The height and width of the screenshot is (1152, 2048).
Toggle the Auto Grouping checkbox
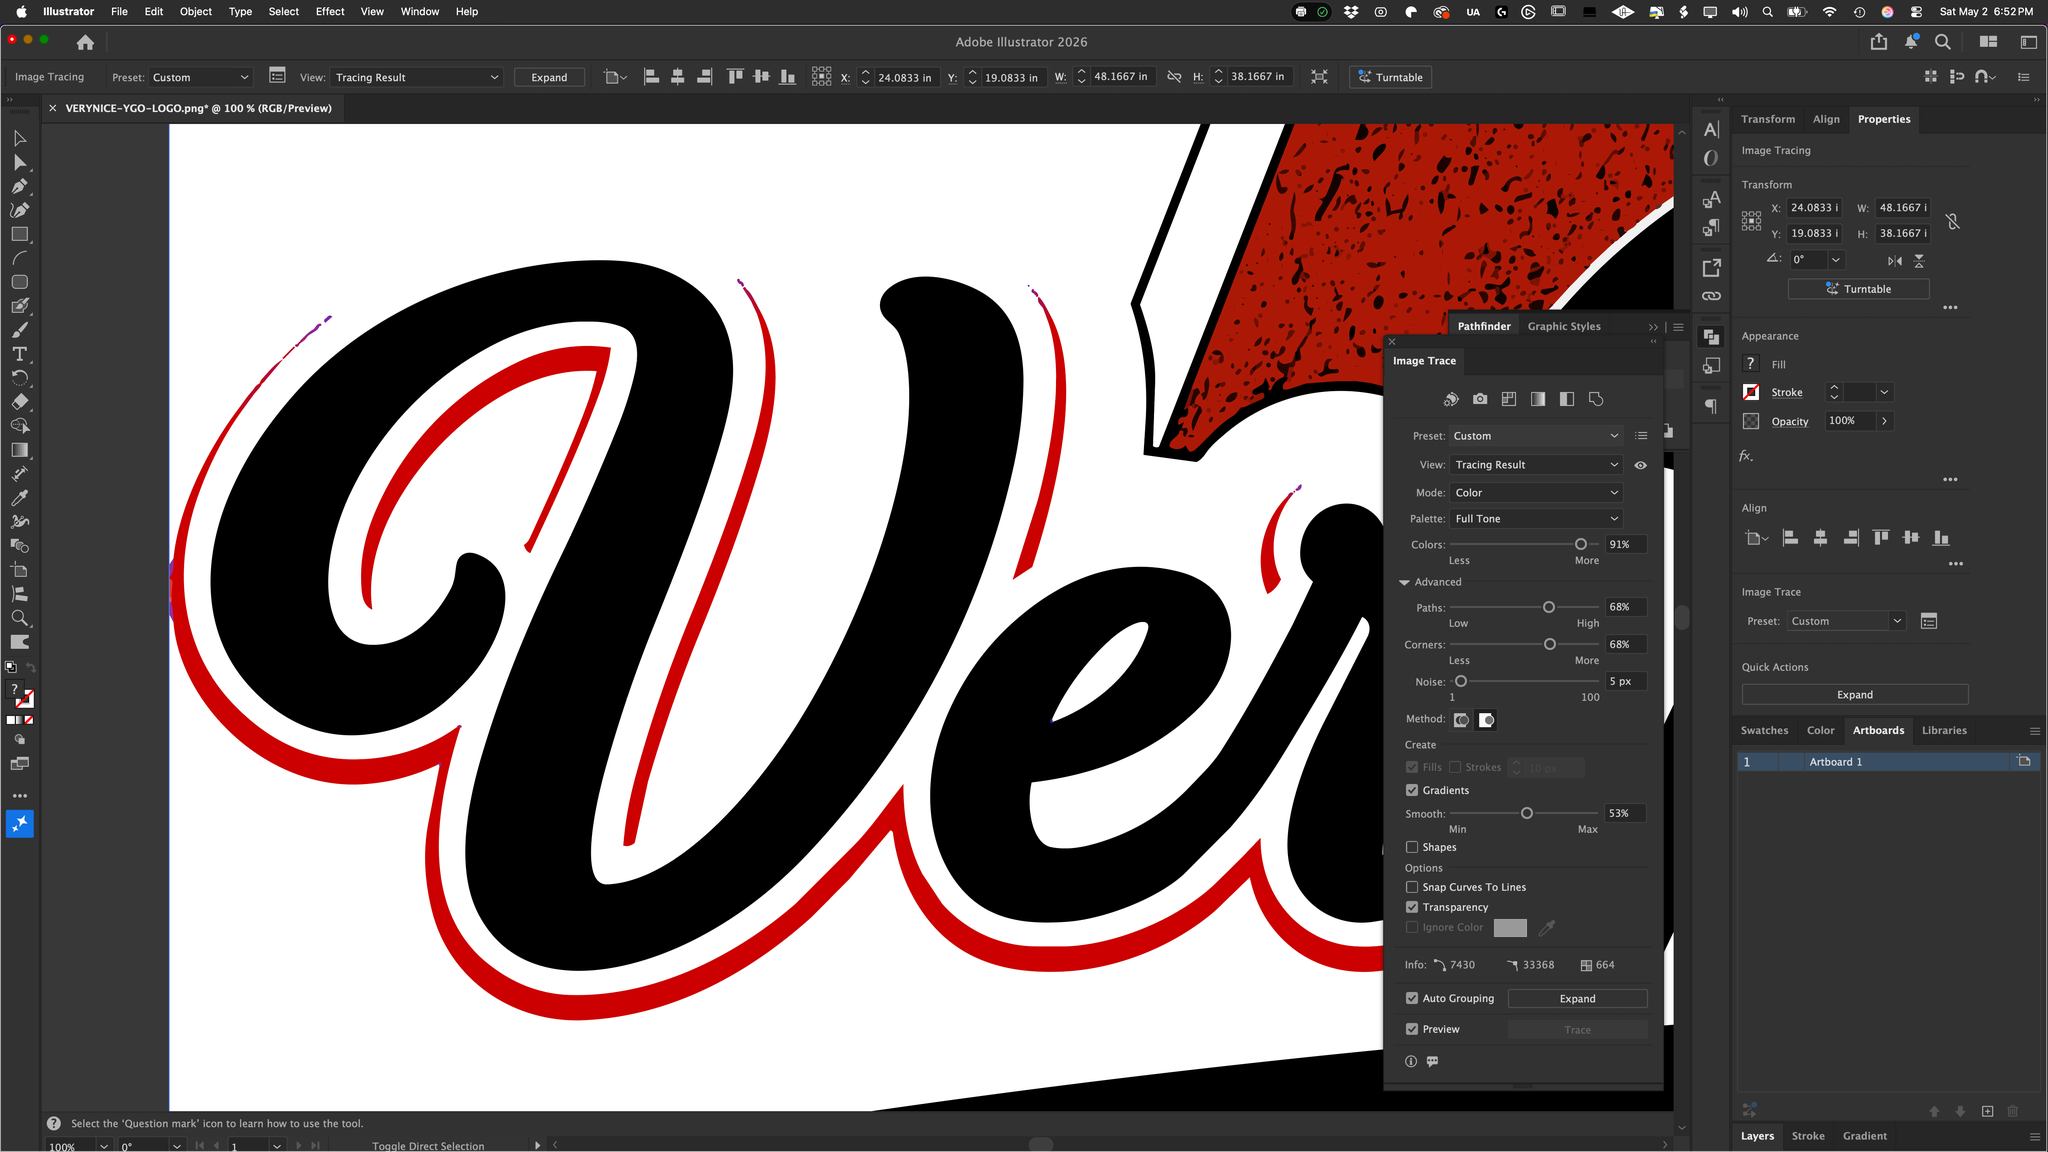tap(1412, 998)
